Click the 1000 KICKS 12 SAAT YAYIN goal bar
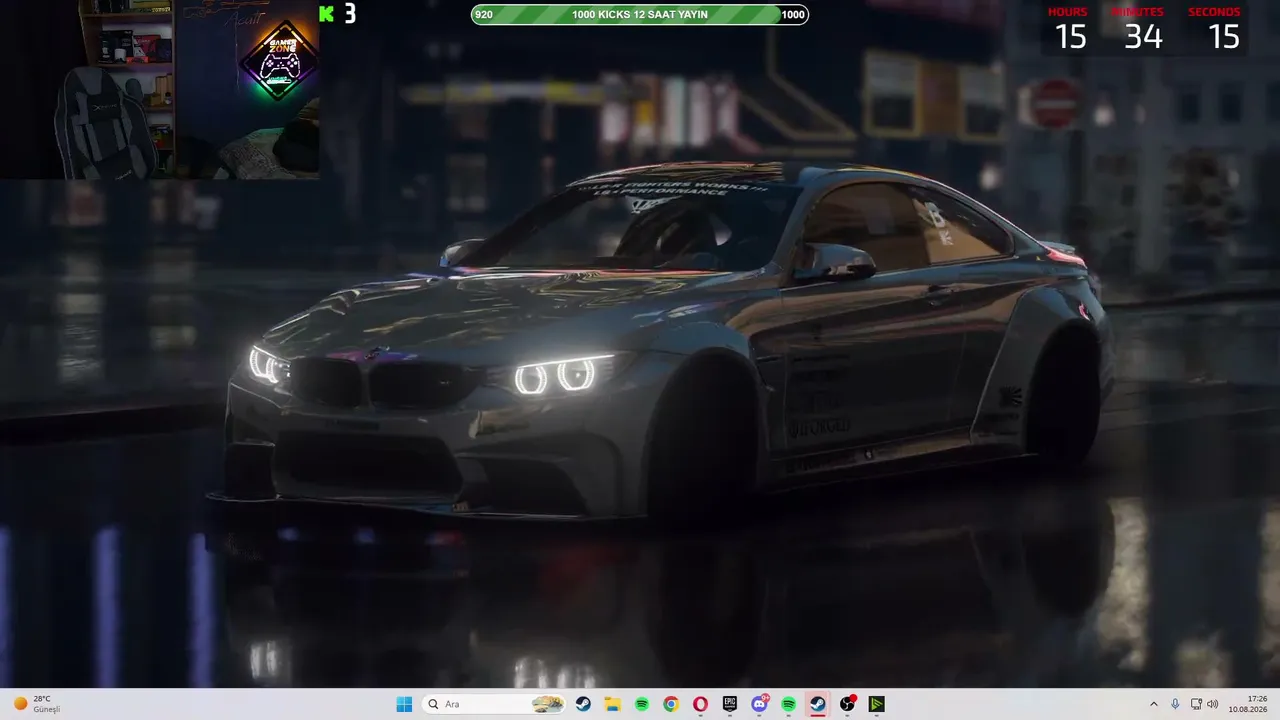The height and width of the screenshot is (720, 1280). pyautogui.click(x=640, y=14)
